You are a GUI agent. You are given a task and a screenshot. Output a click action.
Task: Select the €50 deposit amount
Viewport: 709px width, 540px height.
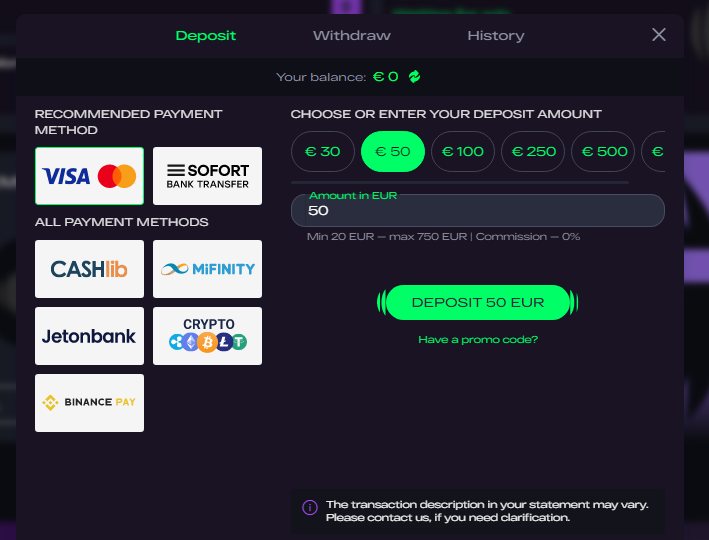click(393, 152)
